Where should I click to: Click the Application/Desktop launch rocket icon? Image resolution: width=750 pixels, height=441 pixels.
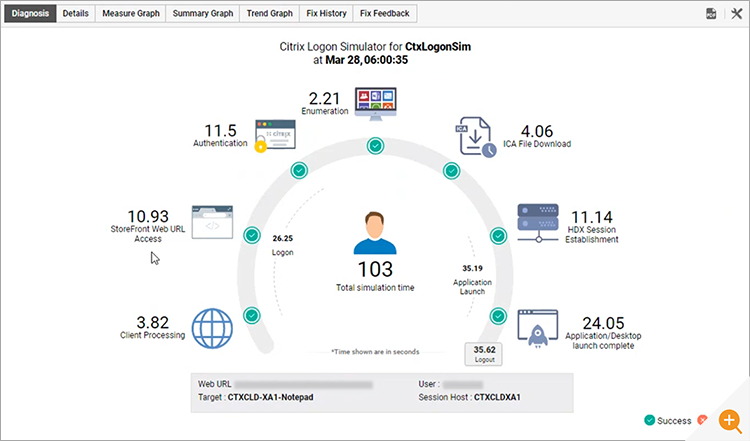click(x=538, y=328)
